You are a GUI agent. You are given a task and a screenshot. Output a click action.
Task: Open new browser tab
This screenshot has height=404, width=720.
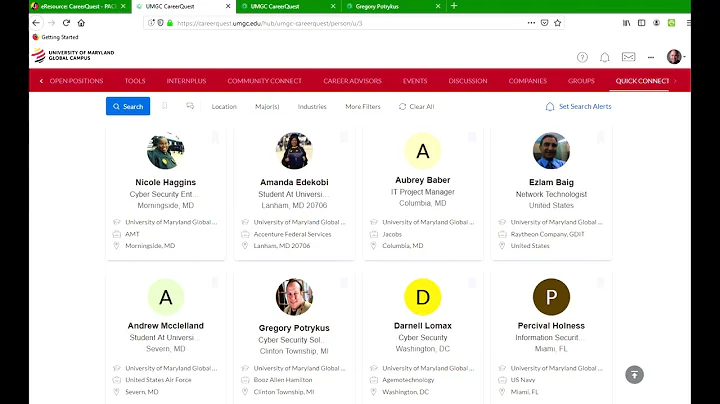[454, 6]
